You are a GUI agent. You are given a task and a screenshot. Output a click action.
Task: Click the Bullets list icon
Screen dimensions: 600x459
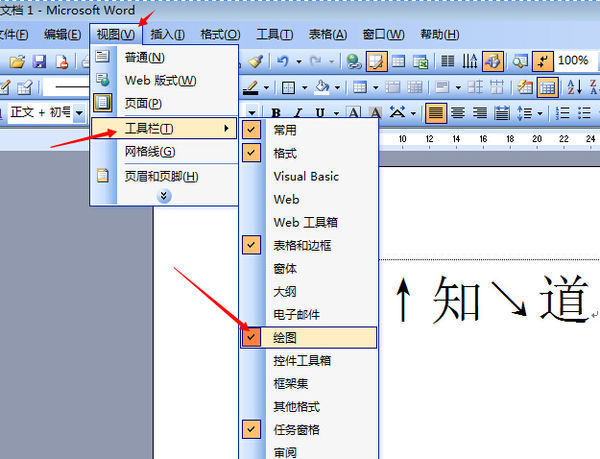click(584, 113)
